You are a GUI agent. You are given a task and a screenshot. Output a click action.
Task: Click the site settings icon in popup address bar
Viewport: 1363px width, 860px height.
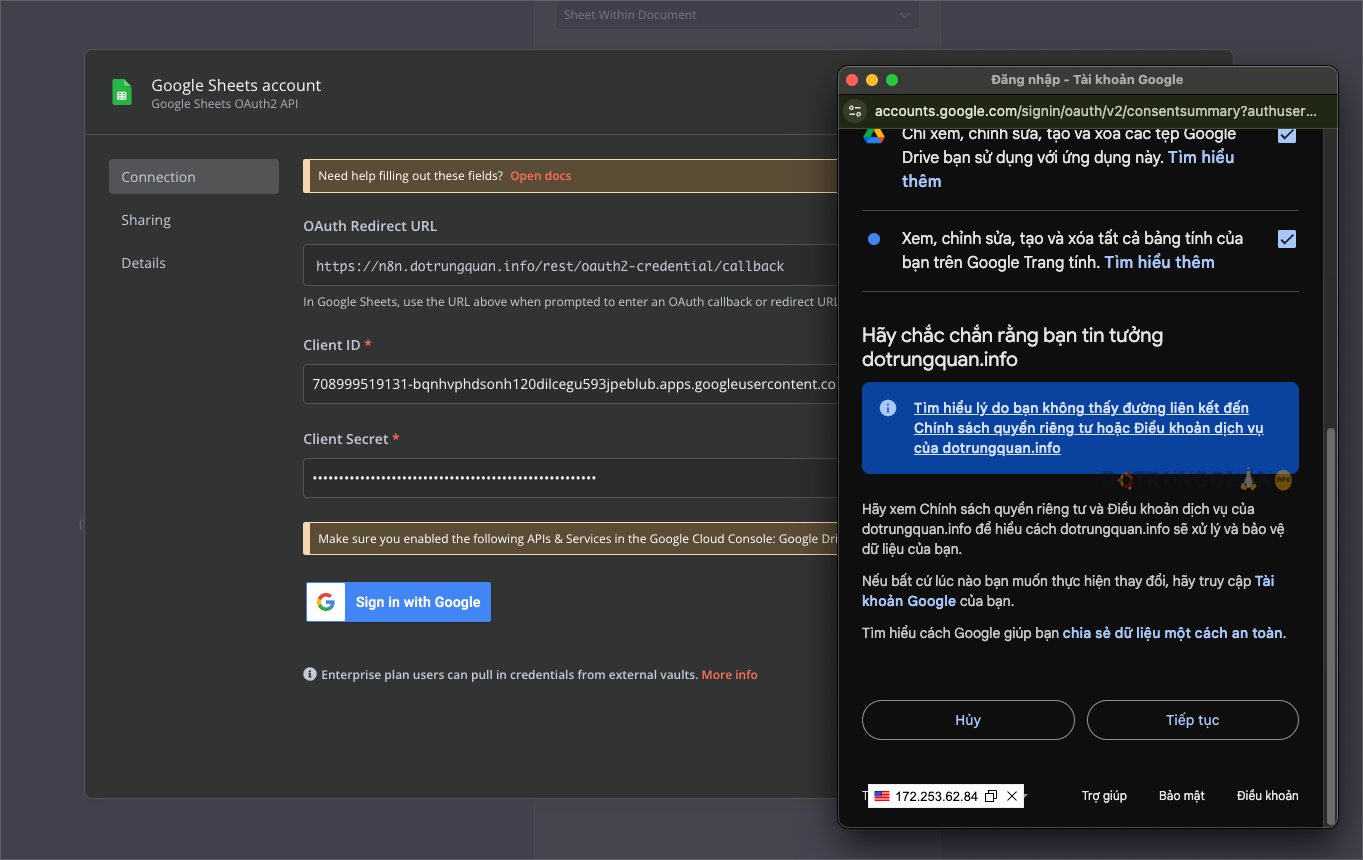point(854,111)
